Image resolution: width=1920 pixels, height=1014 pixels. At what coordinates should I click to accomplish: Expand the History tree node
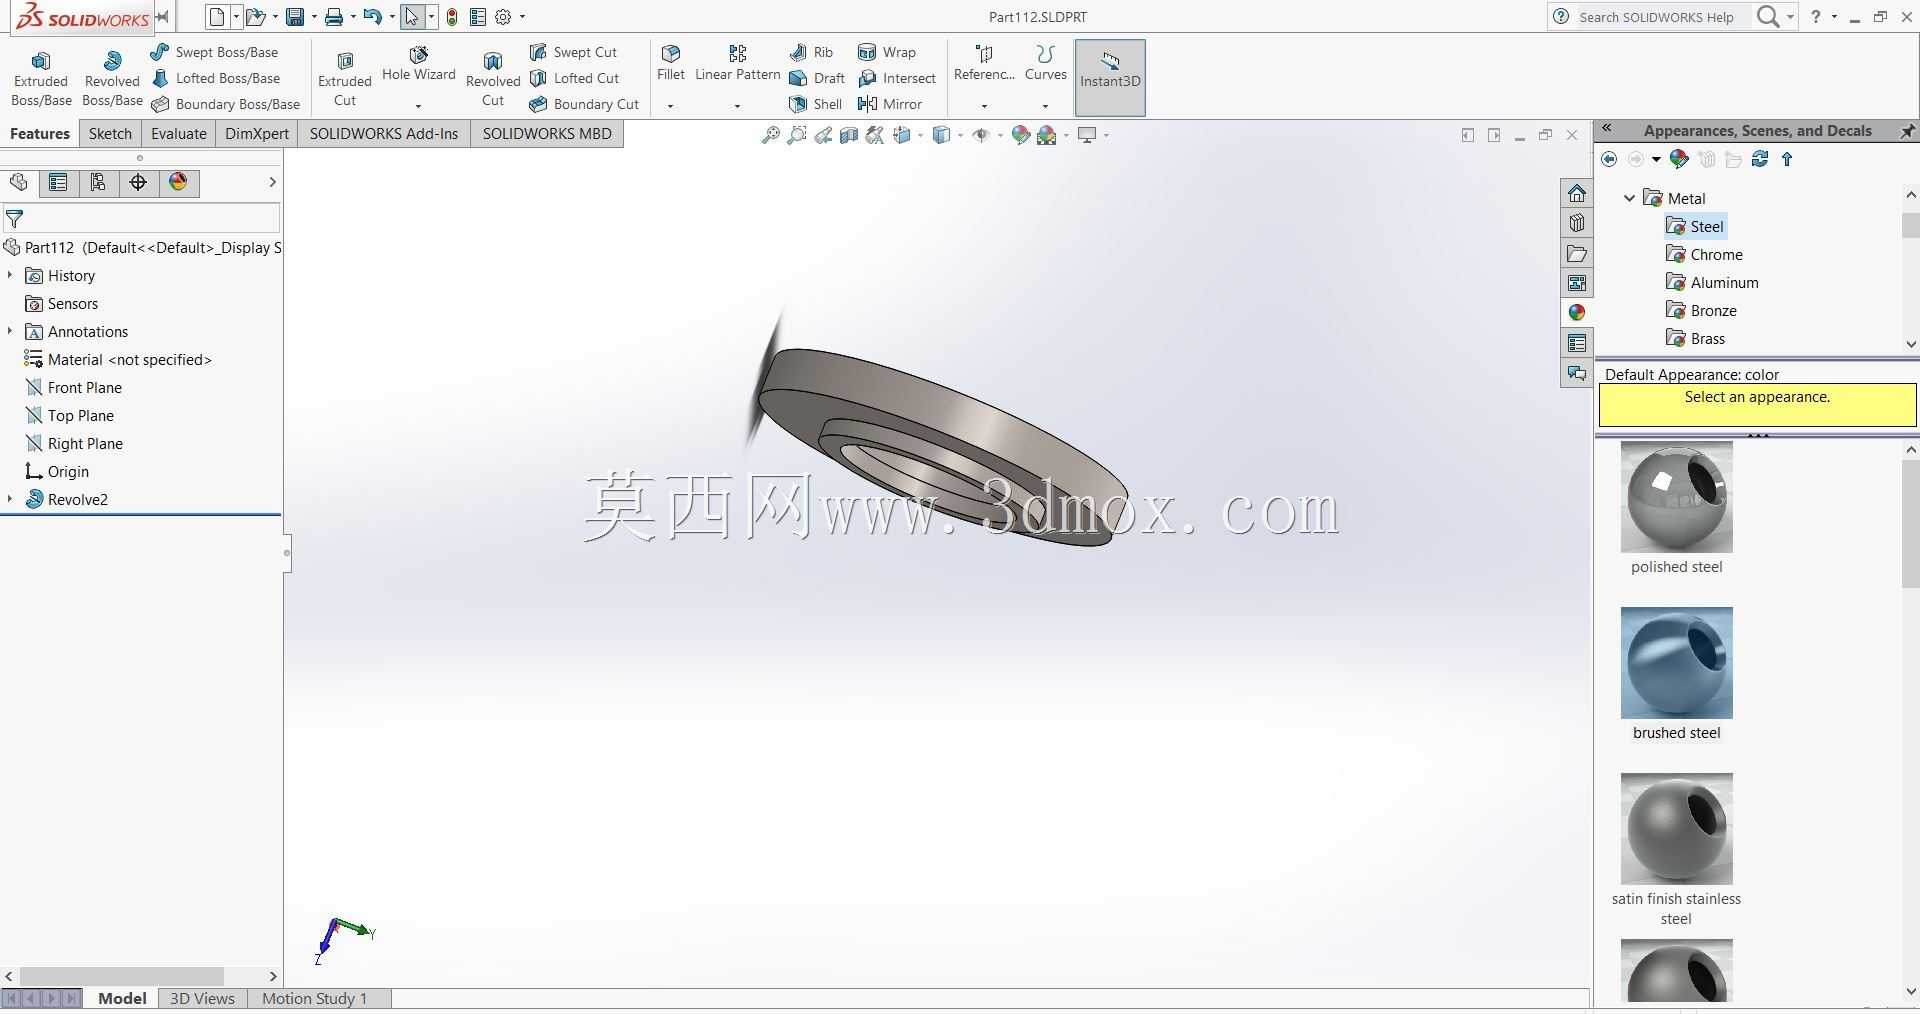10,275
